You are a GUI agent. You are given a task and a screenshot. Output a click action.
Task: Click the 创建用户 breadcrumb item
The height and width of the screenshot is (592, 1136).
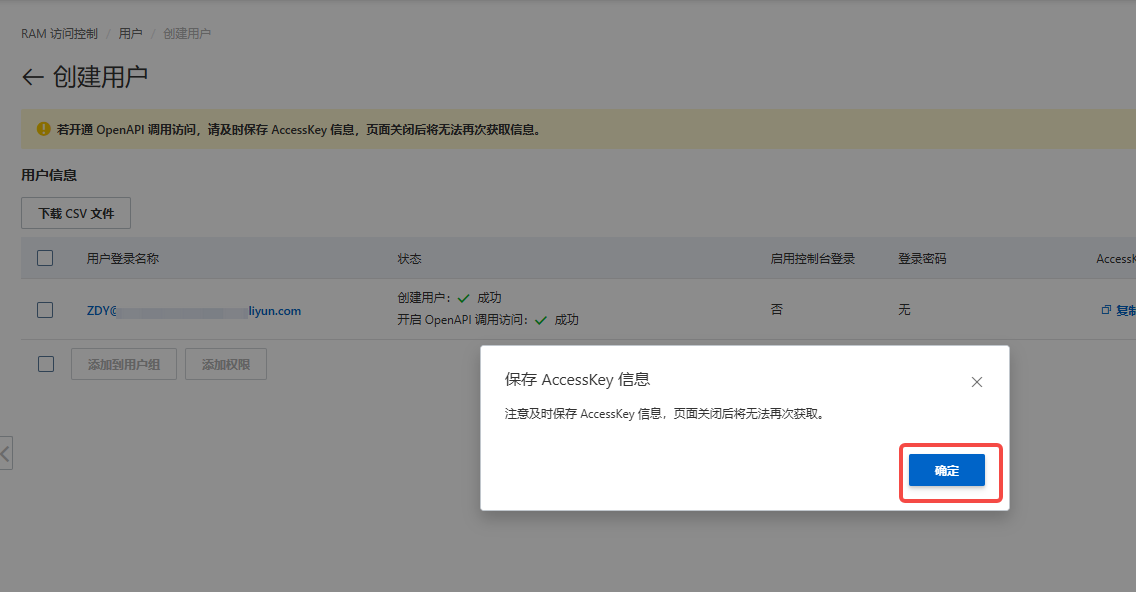click(x=187, y=34)
